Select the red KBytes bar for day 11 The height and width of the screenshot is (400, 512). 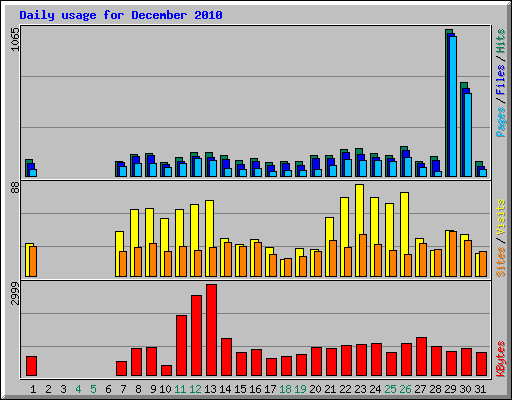(181, 346)
